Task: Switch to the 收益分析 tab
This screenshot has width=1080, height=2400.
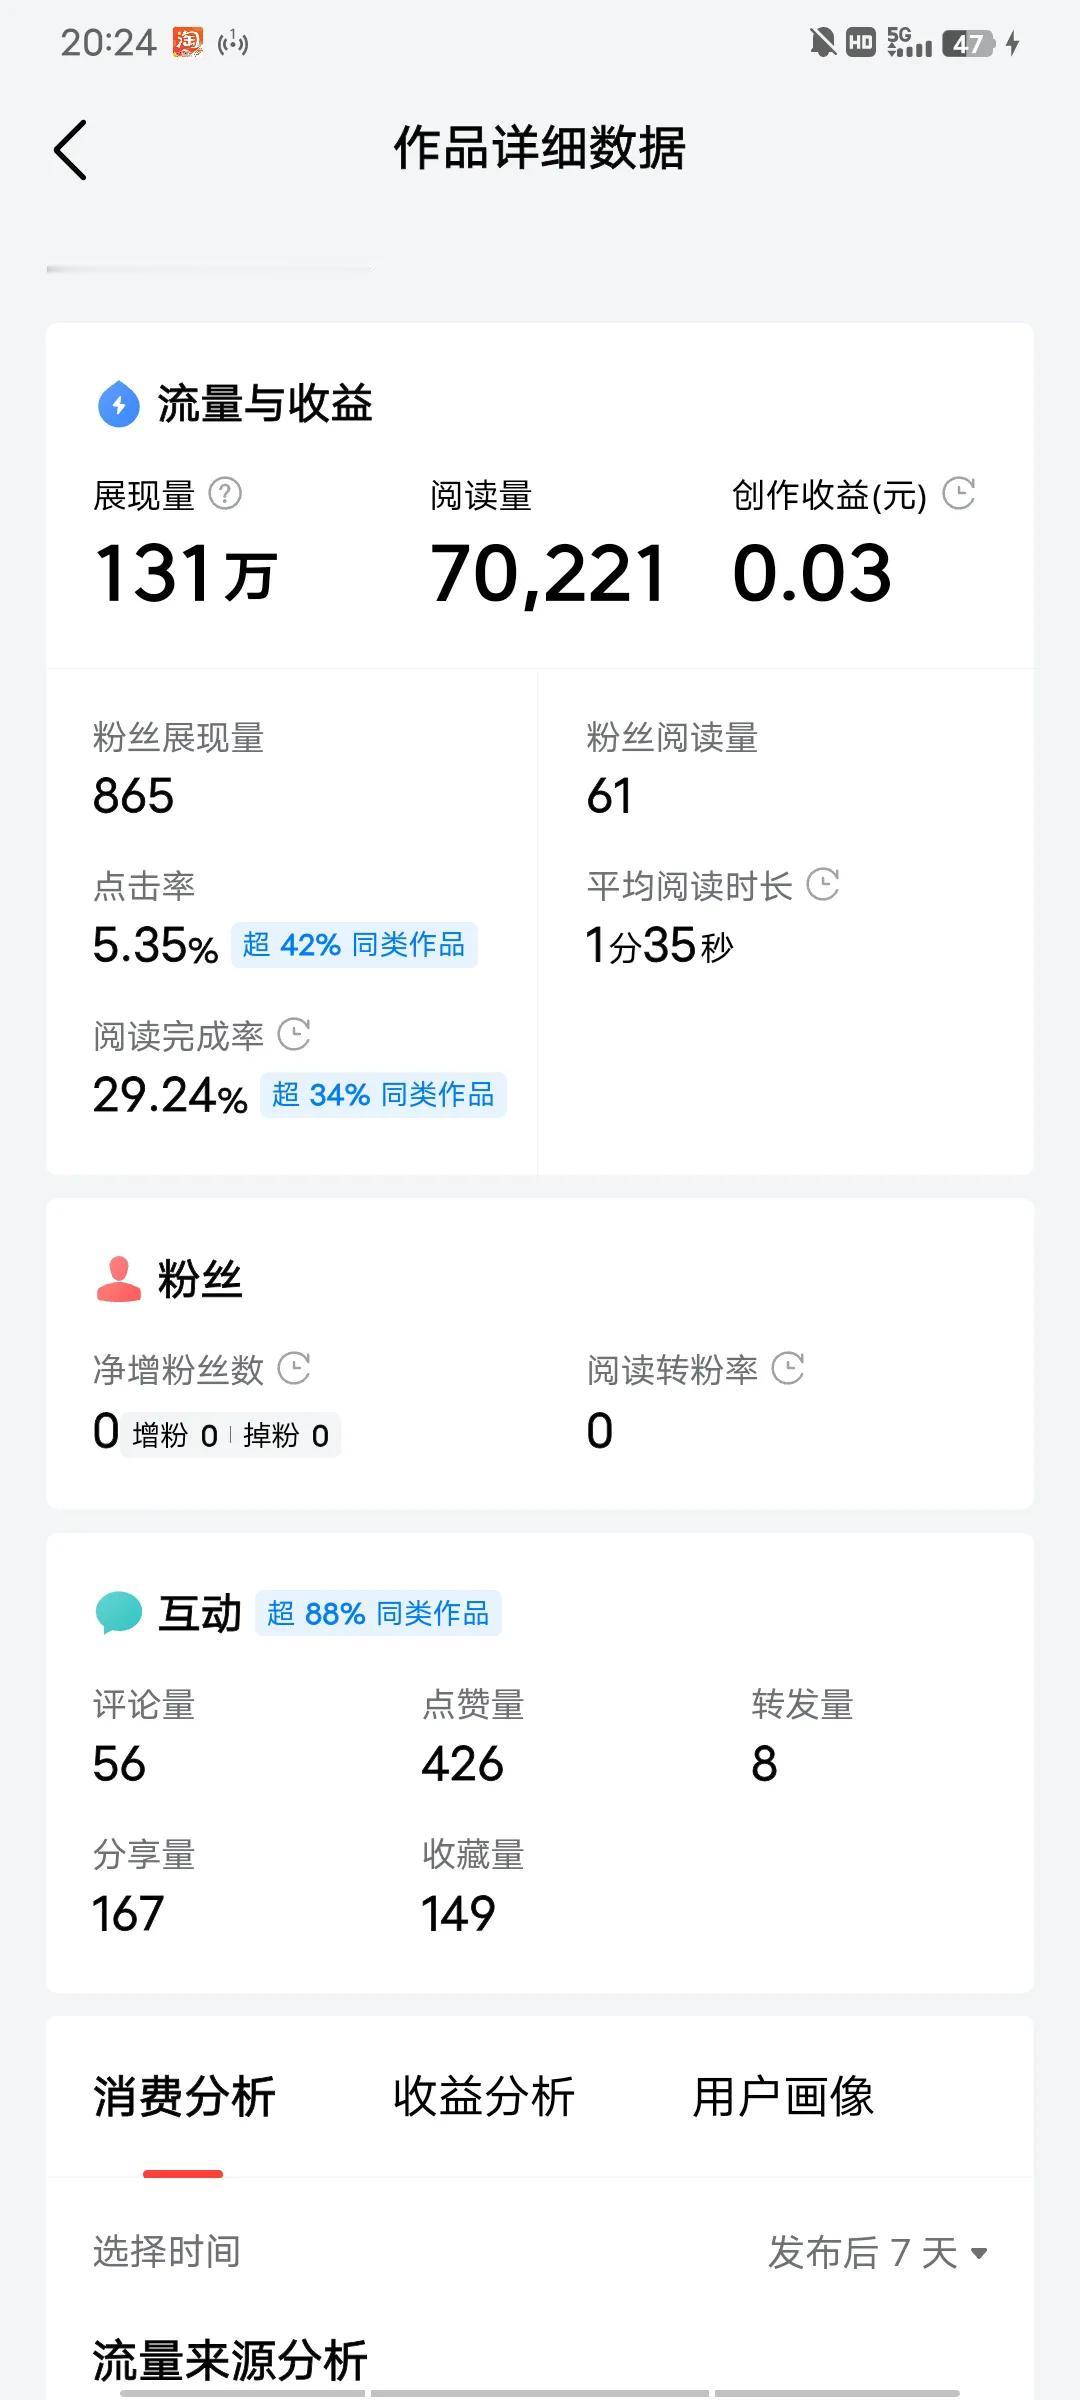Action: 484,2097
